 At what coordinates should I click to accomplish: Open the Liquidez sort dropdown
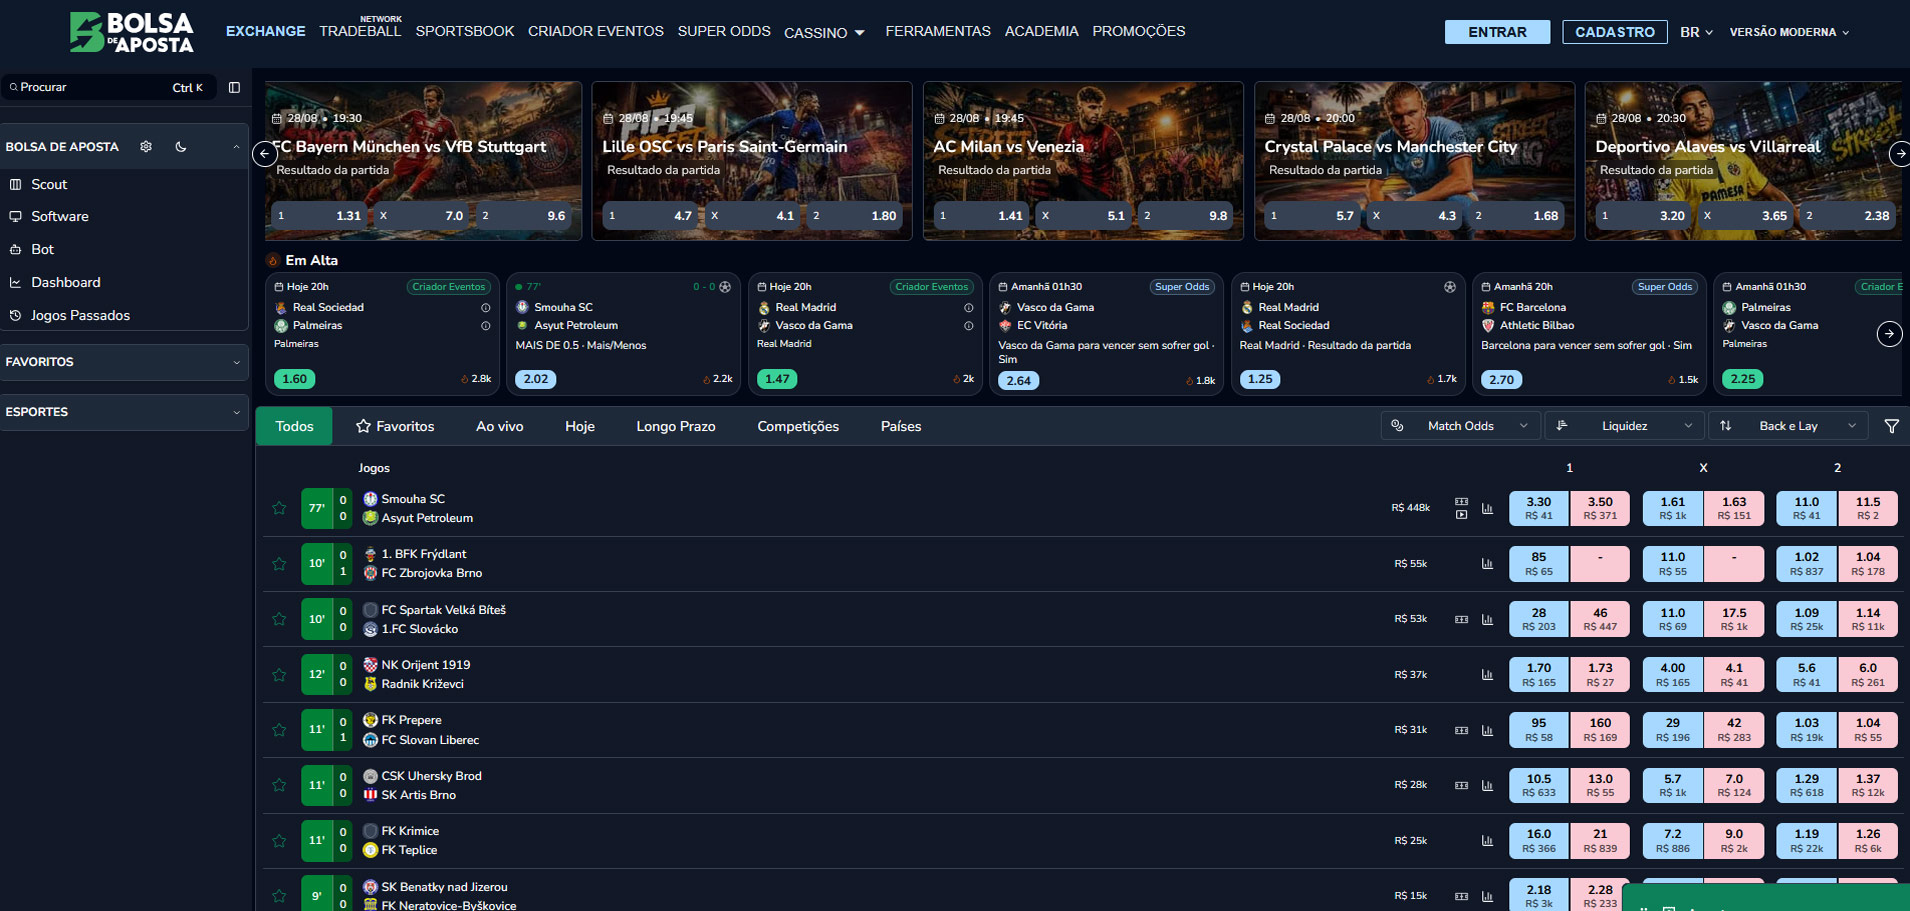tap(1624, 426)
